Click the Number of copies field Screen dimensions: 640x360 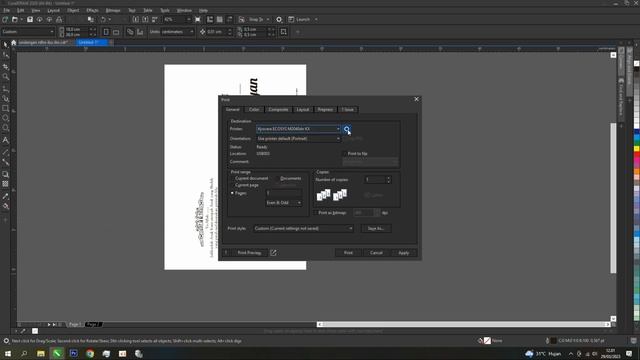tap(375, 180)
